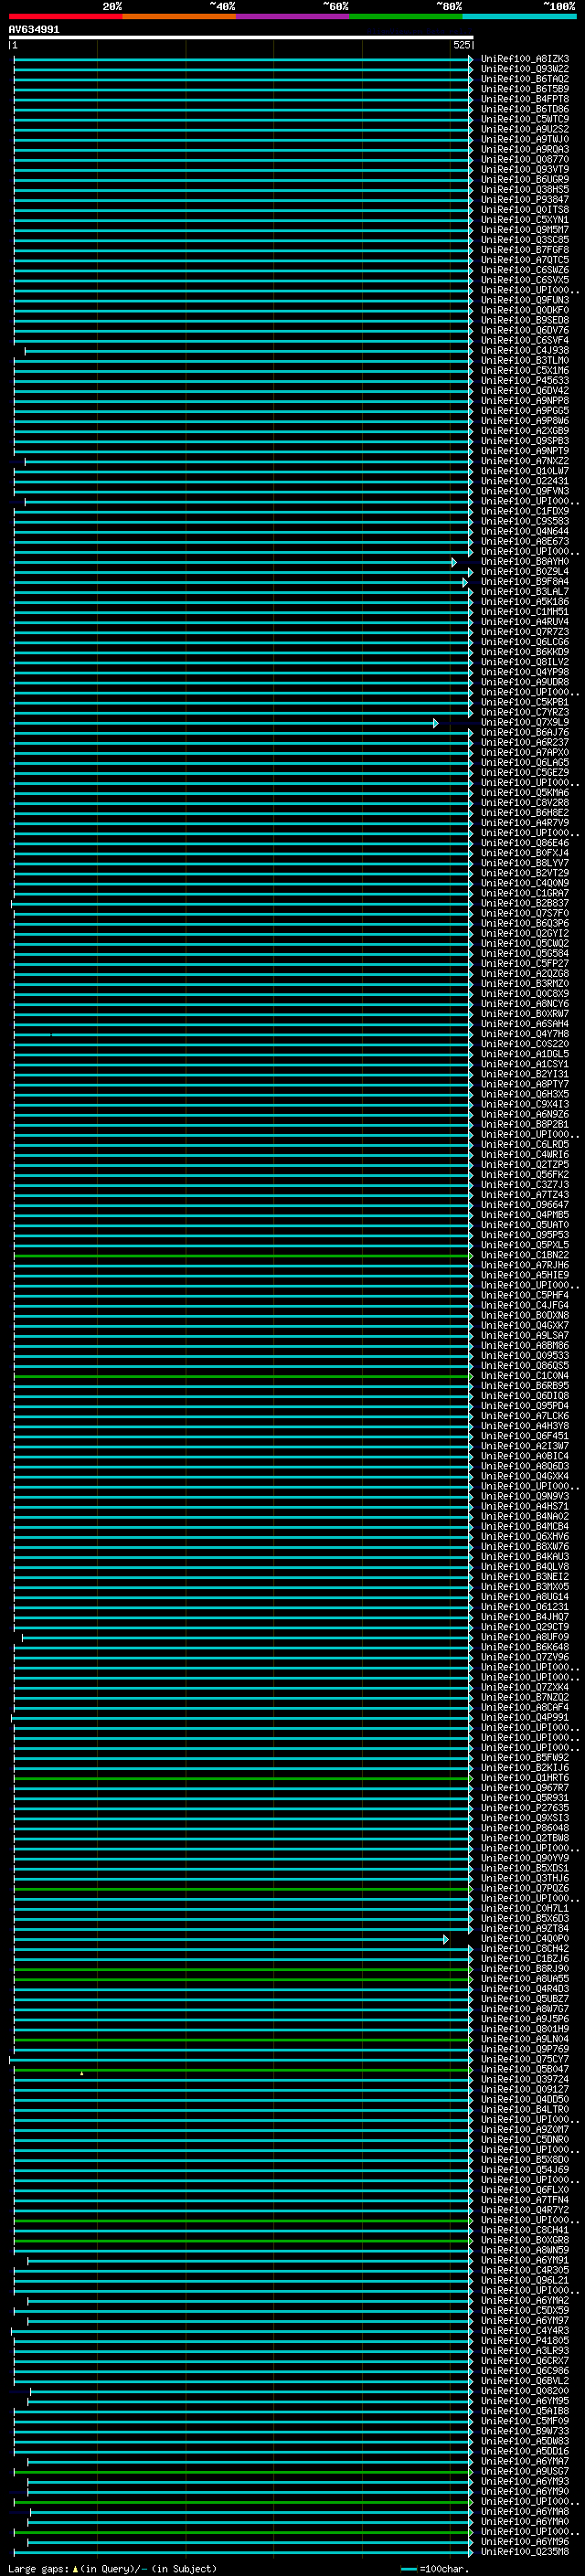The width and height of the screenshot is (585, 2576).
Task: Pick the UniRef100_Q5UBZ7 hit name
Action: tap(524, 1999)
